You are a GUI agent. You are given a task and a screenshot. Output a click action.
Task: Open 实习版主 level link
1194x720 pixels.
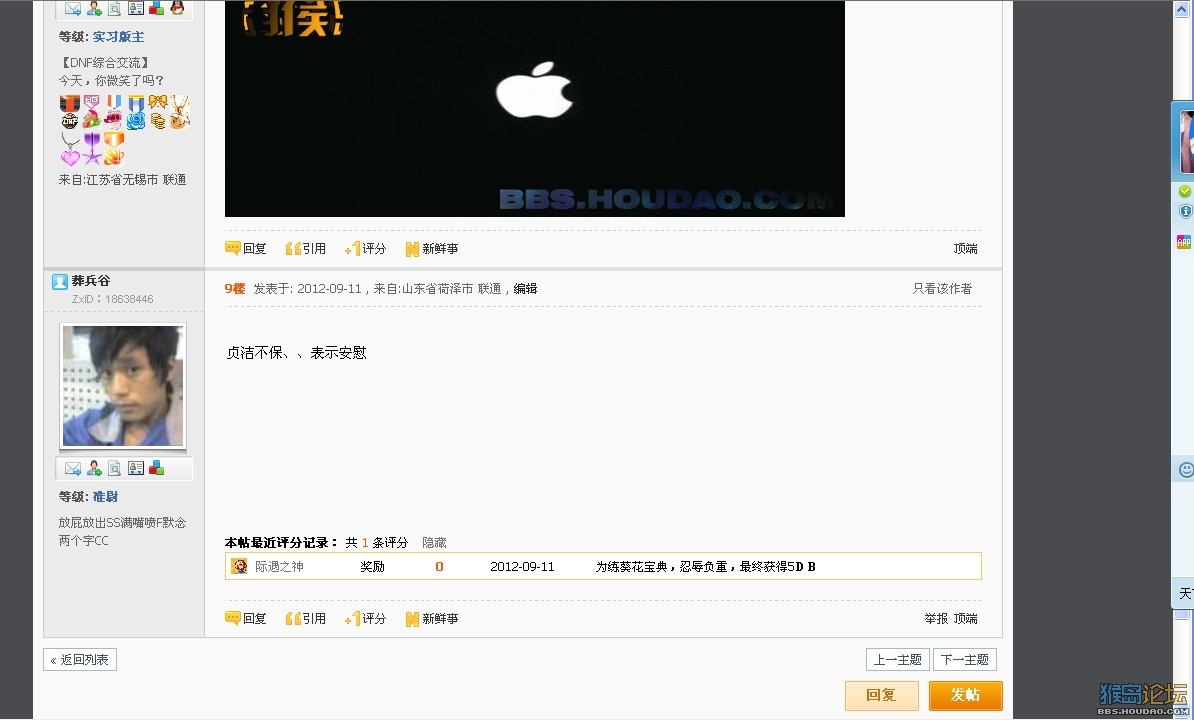click(x=118, y=37)
